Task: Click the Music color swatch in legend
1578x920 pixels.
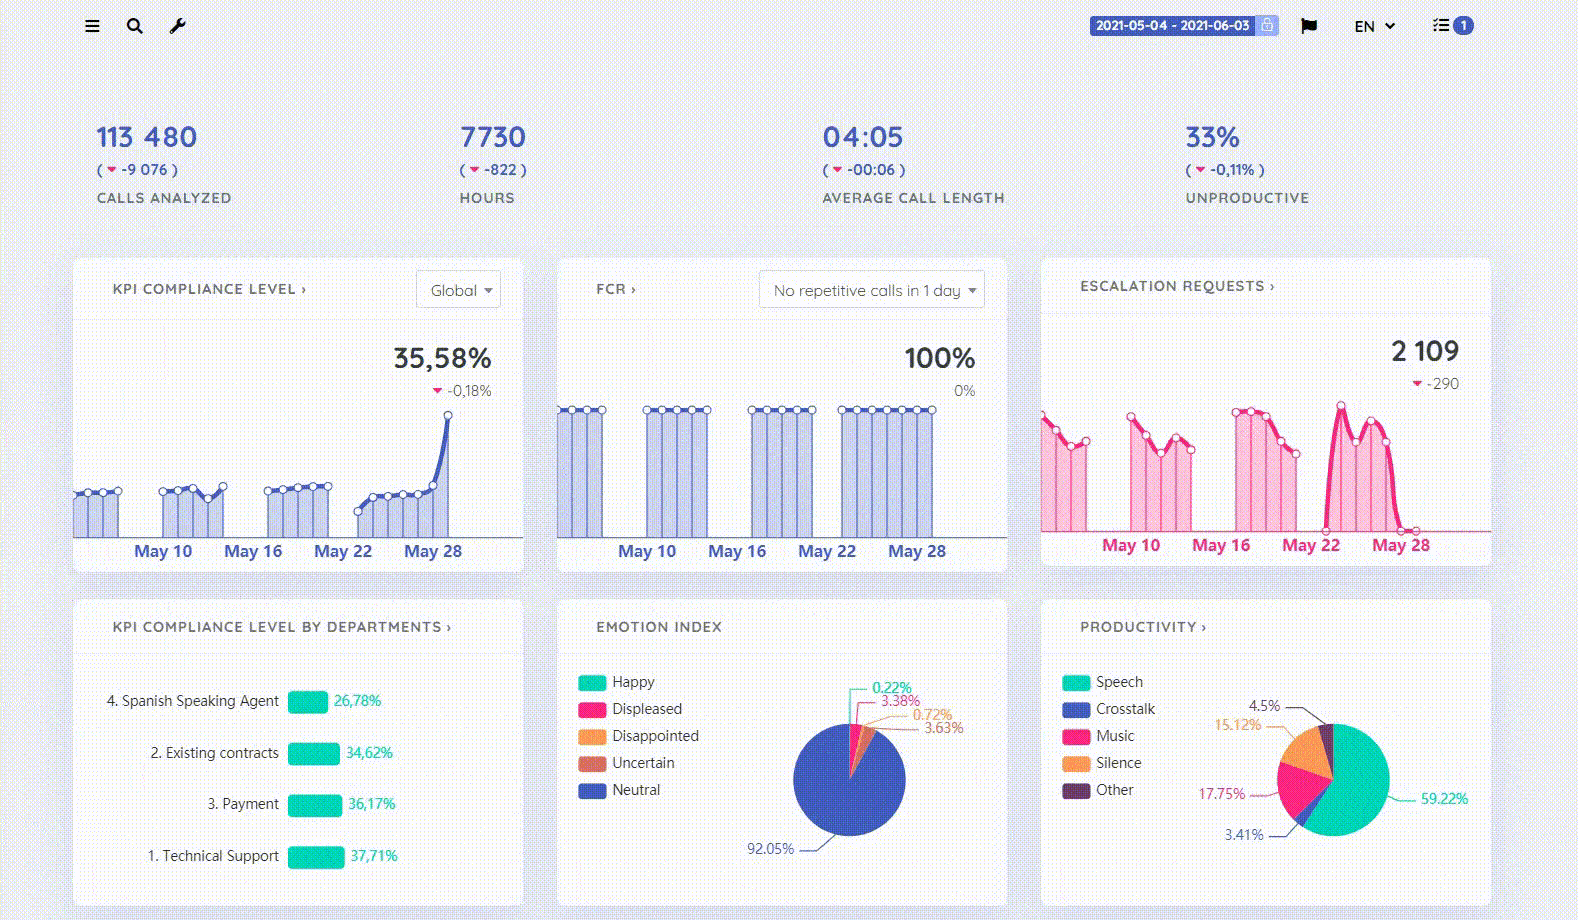Action: (1076, 736)
